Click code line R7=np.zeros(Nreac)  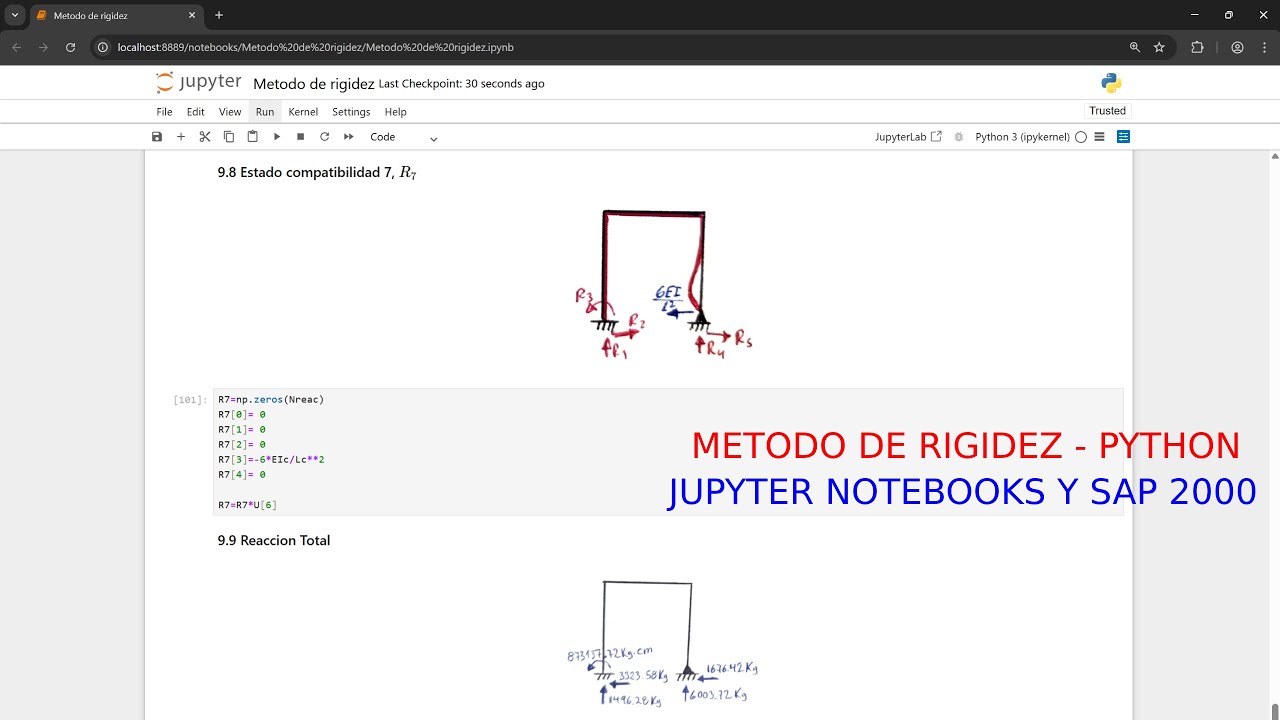point(271,400)
